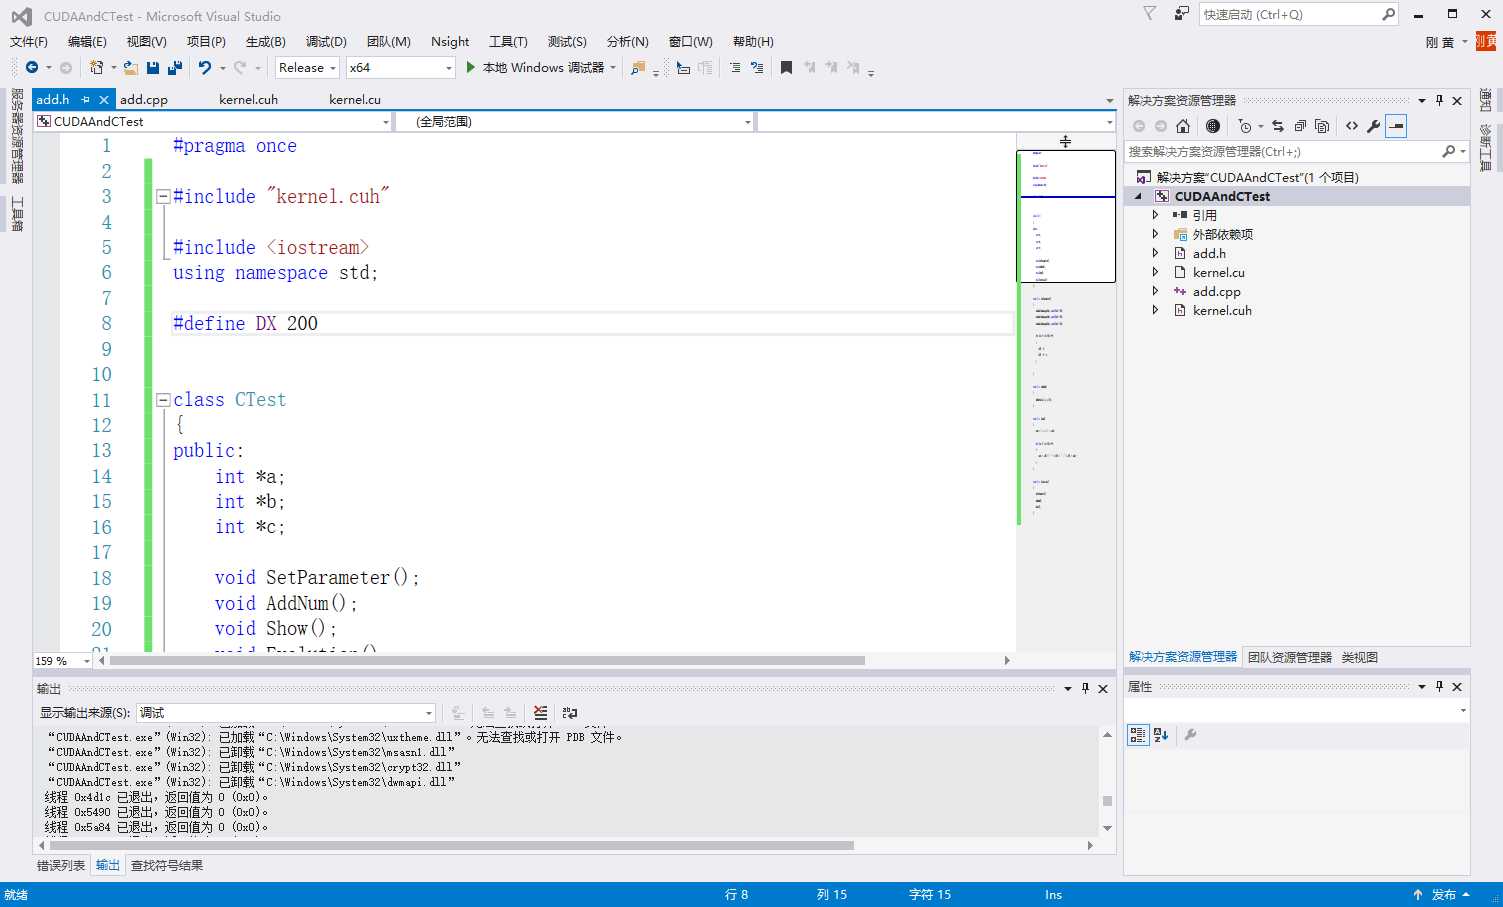Click Clear All icon in Output panel

[541, 713]
